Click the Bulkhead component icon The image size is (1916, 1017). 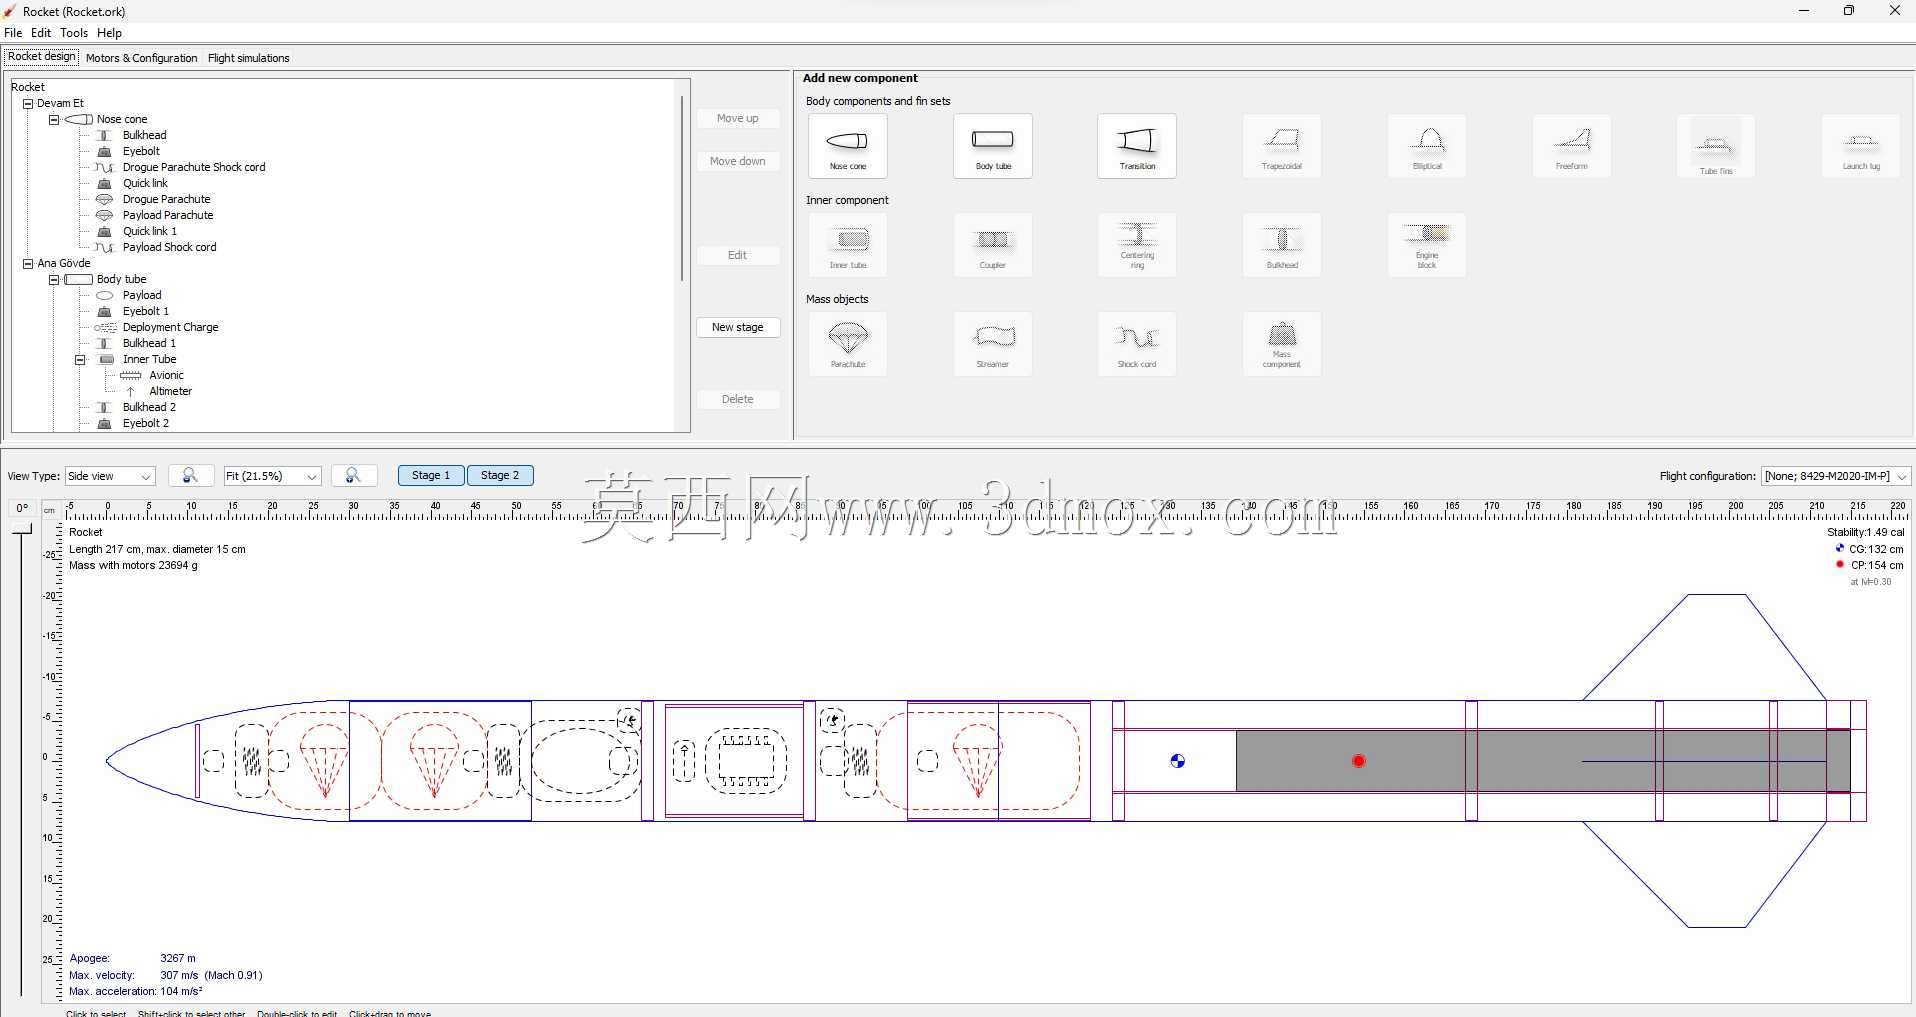(1282, 245)
